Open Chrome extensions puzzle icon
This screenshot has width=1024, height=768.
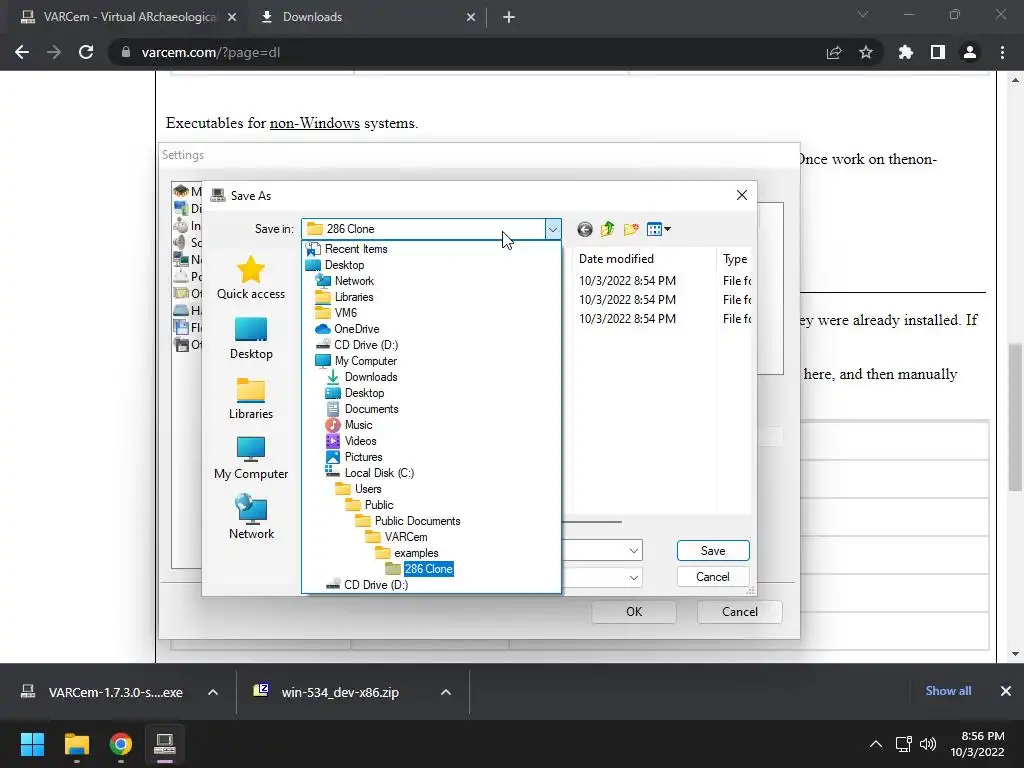[906, 52]
